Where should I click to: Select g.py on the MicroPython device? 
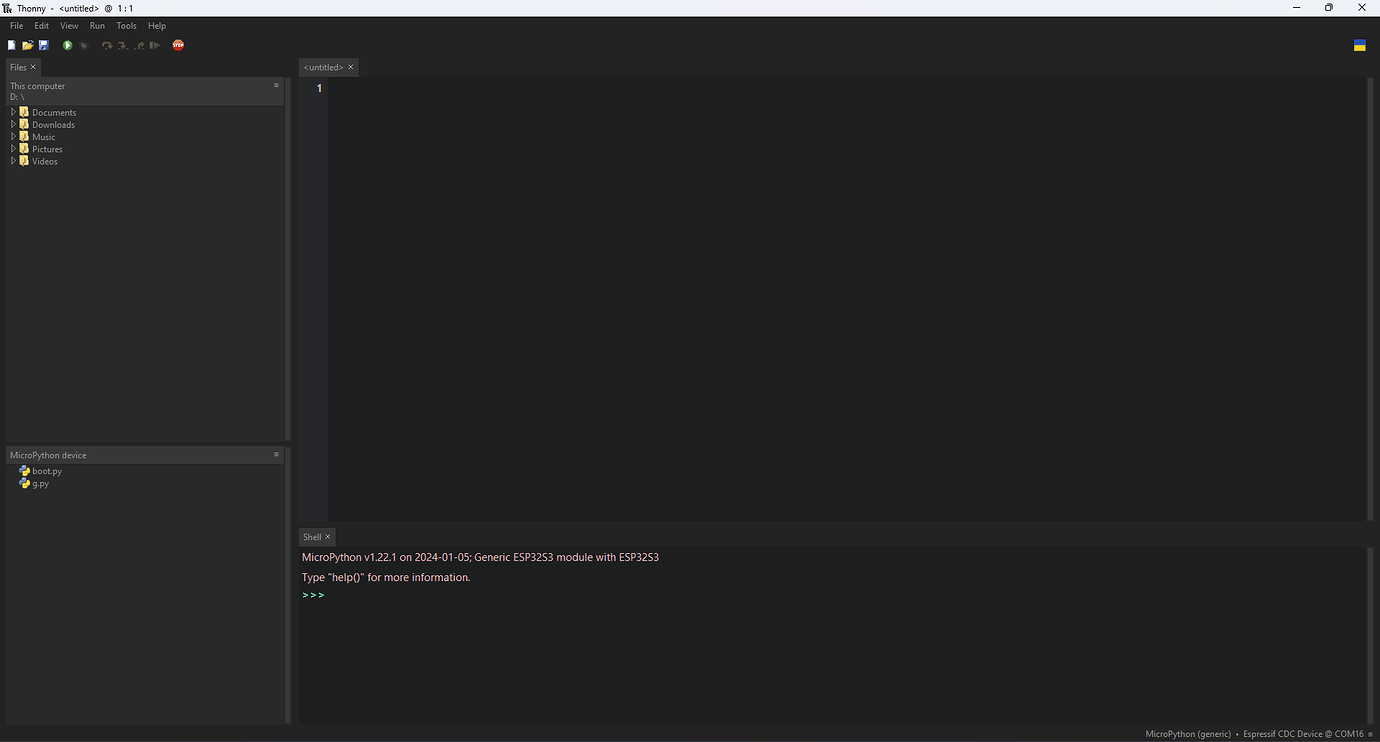click(41, 483)
